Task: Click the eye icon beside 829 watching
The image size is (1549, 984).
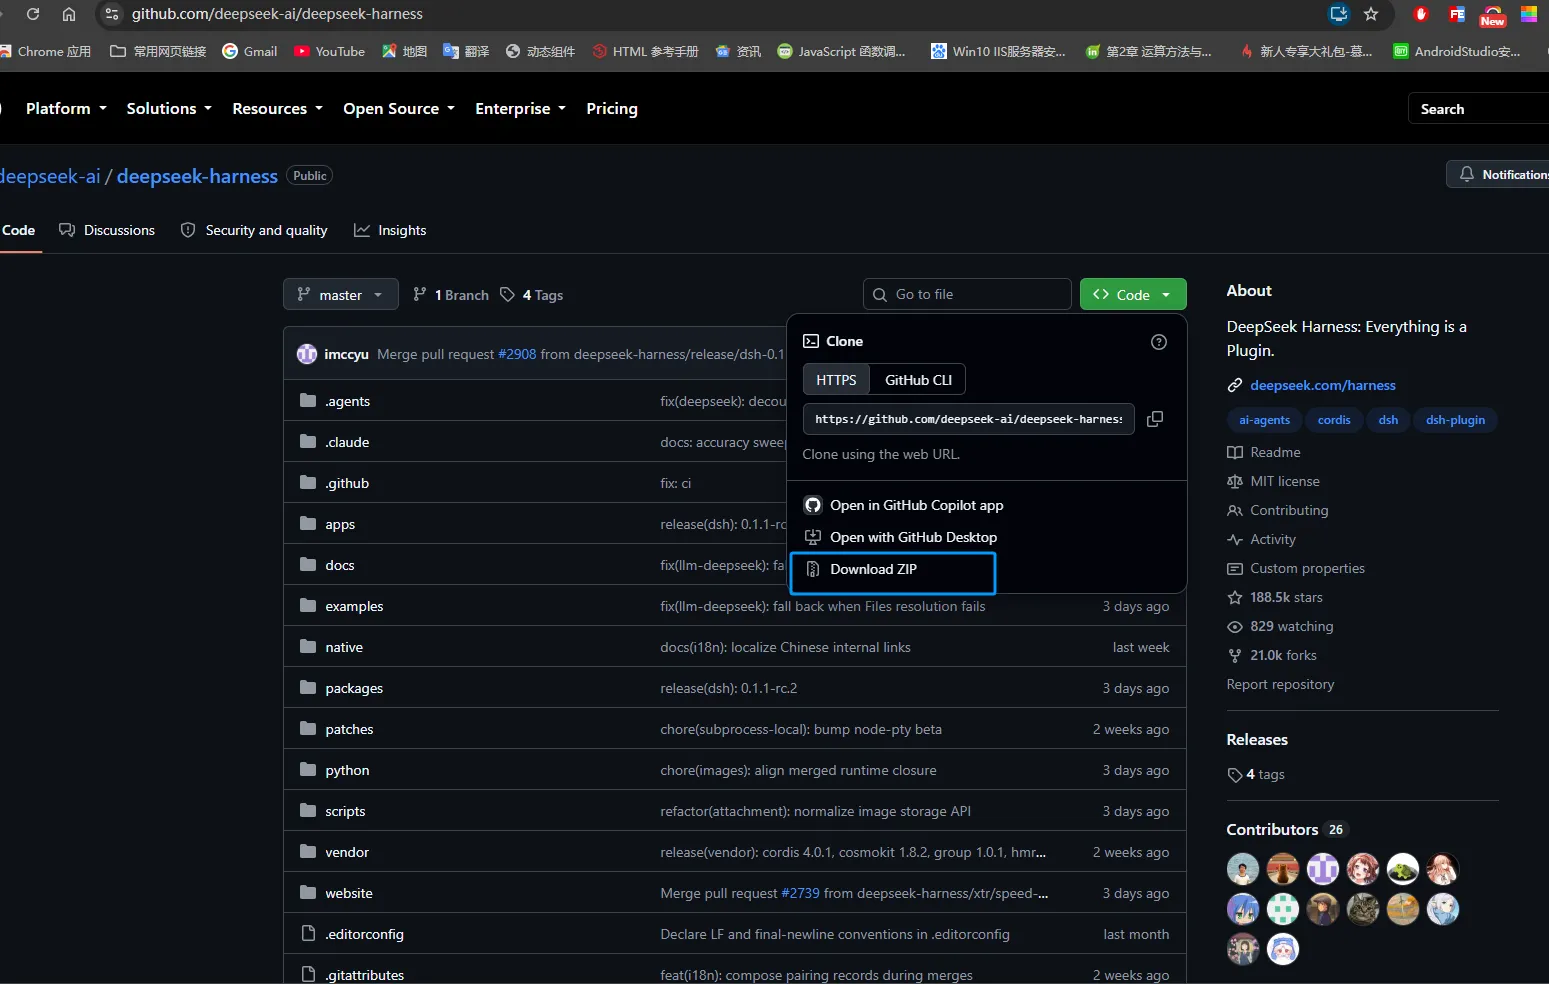Action: 1235,627
